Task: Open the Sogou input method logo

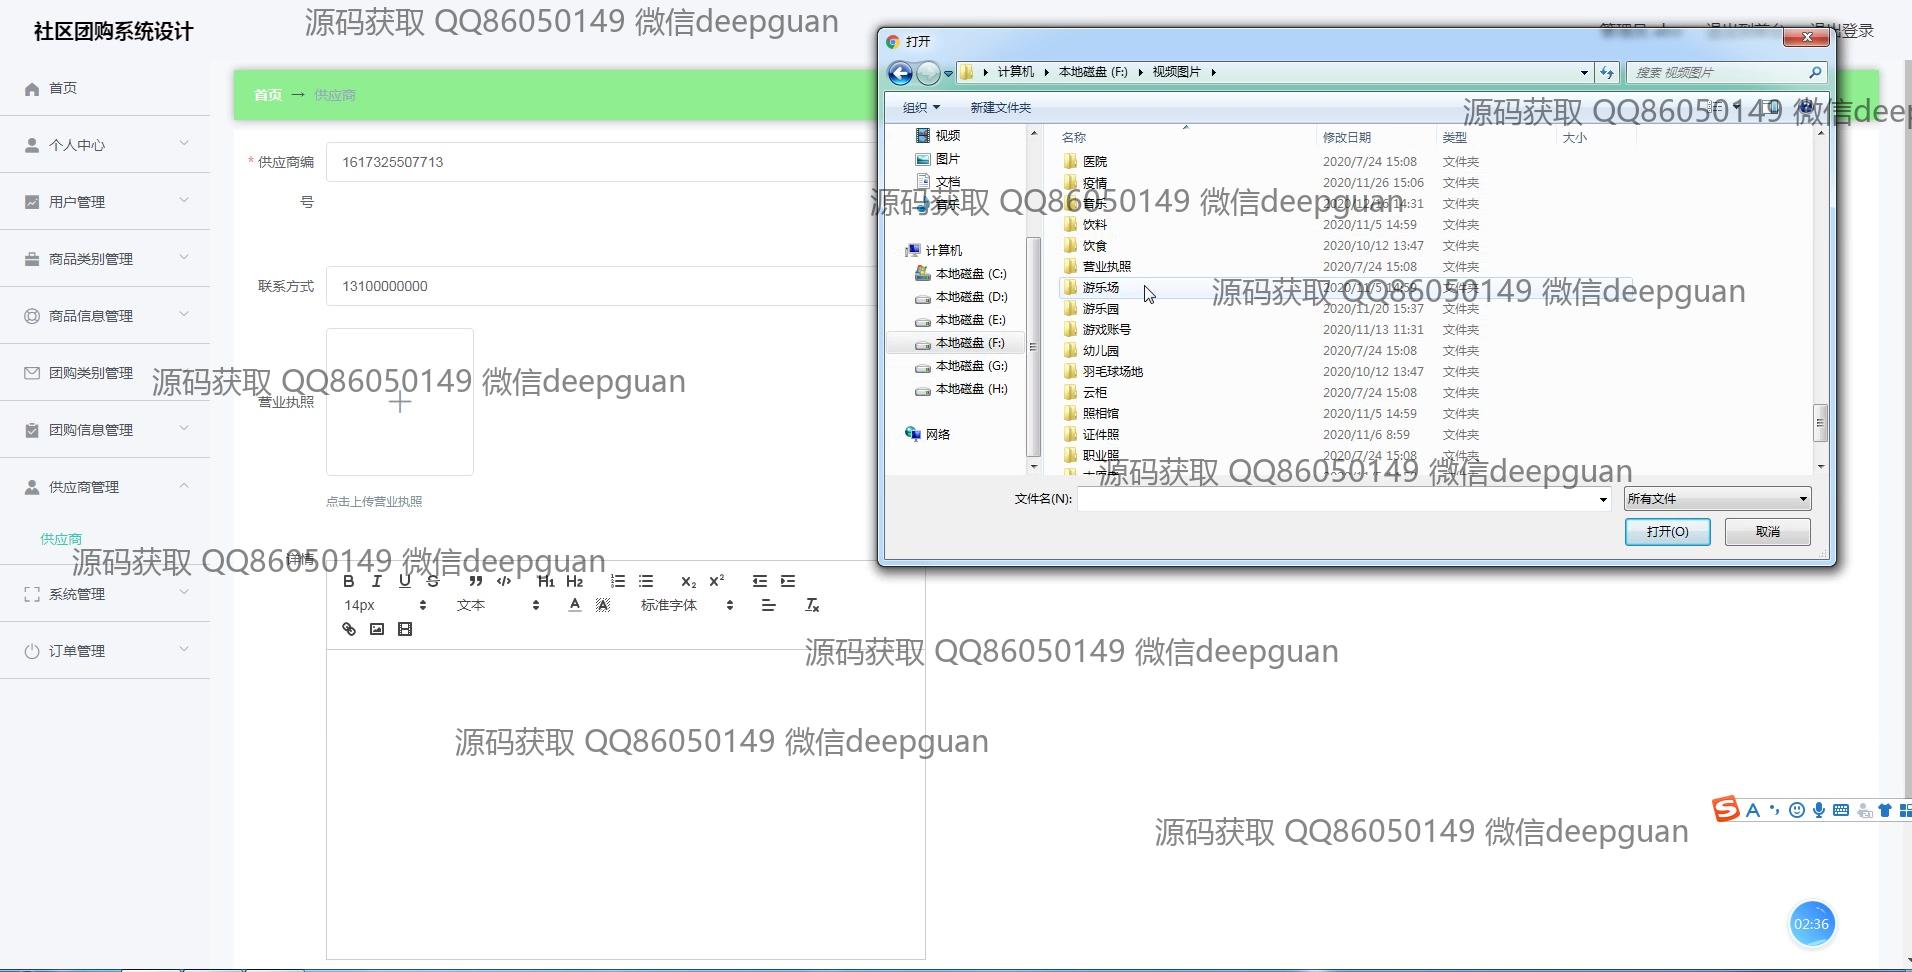Action: coord(1726,809)
